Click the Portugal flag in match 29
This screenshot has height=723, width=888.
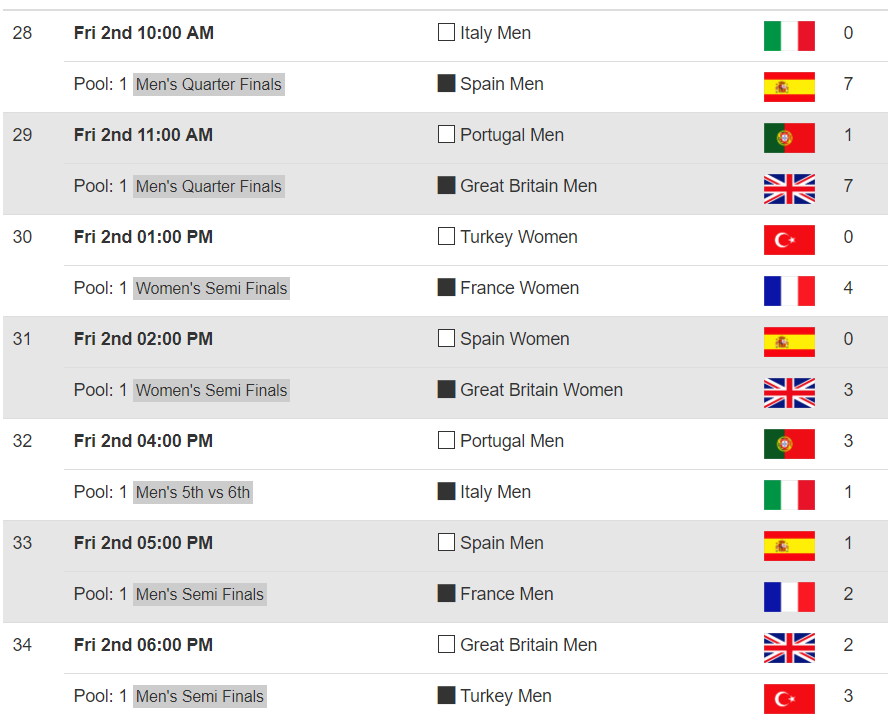pos(789,138)
